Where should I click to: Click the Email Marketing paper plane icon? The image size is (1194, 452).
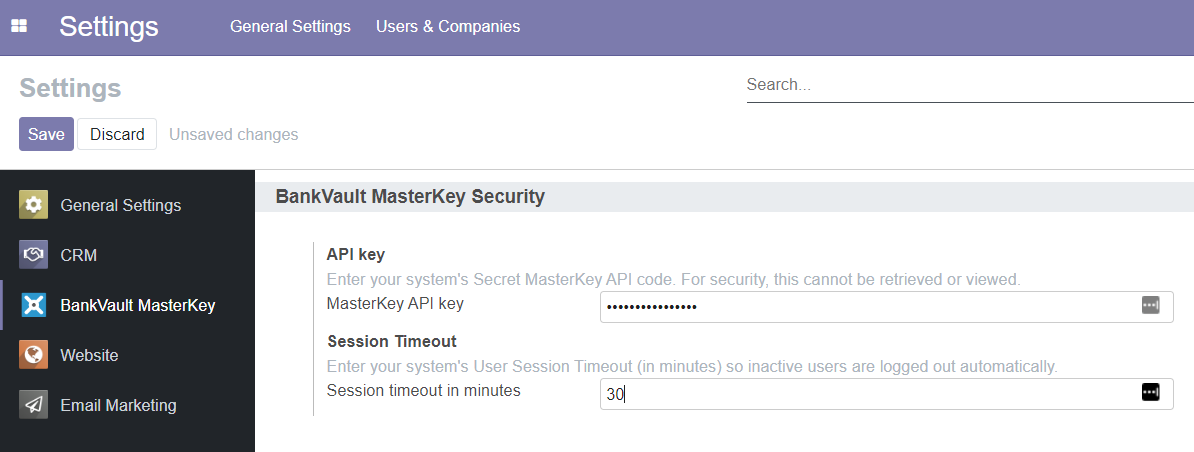[33, 405]
